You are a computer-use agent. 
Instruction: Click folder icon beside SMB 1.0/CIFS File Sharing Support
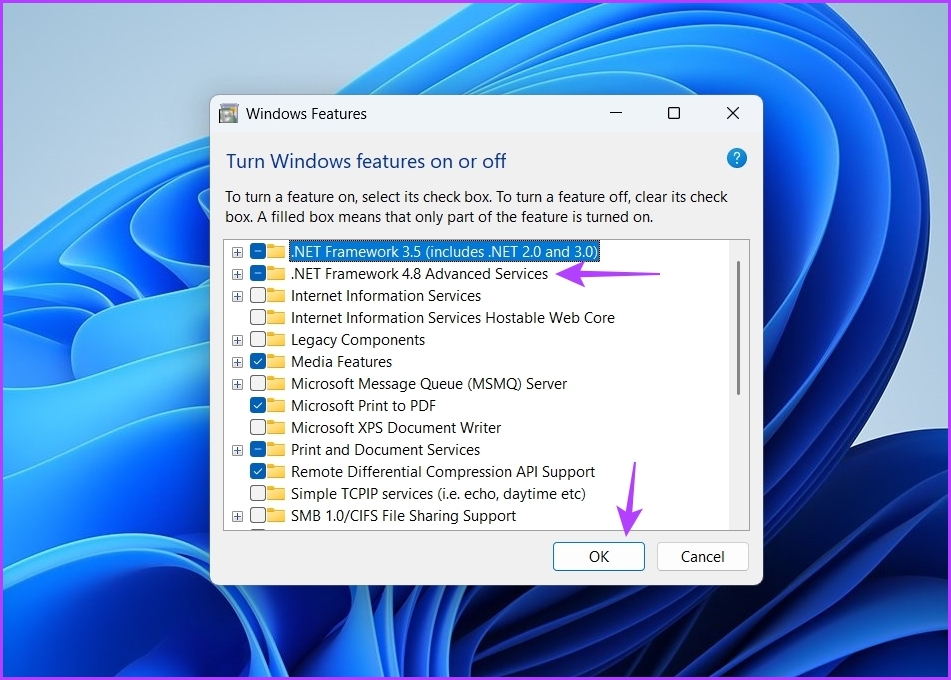[x=276, y=516]
